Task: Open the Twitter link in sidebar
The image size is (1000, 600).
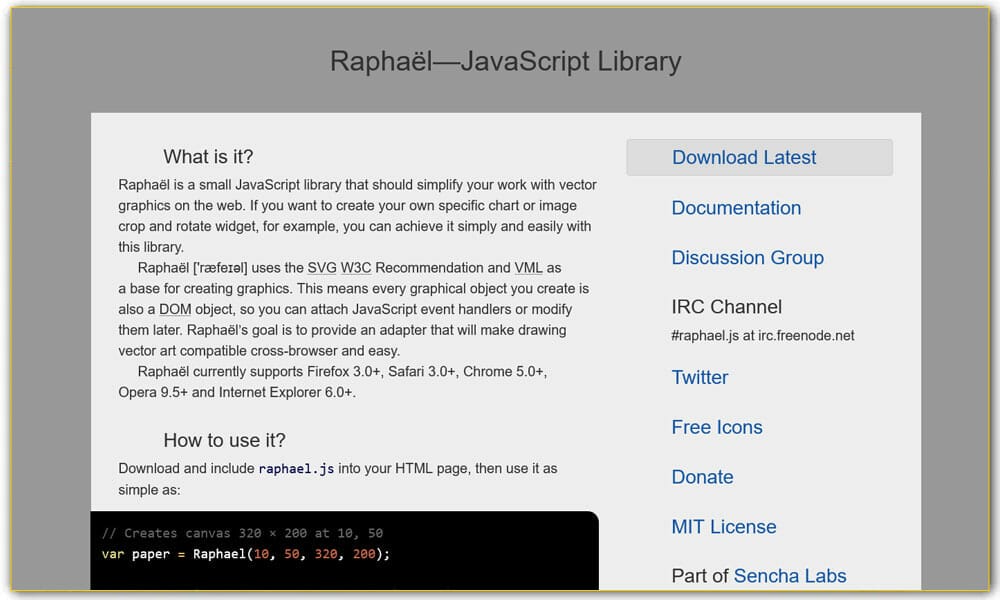Action: [x=699, y=377]
